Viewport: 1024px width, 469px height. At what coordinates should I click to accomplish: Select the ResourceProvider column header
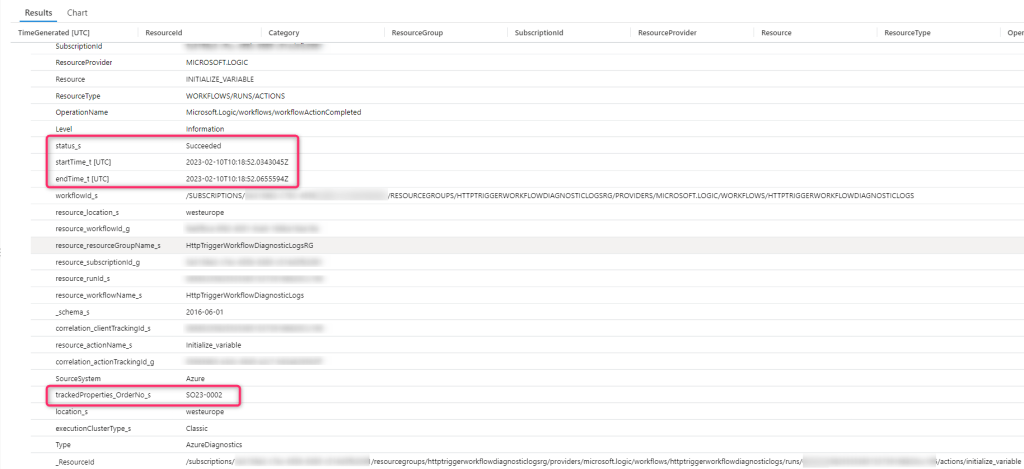click(667, 33)
